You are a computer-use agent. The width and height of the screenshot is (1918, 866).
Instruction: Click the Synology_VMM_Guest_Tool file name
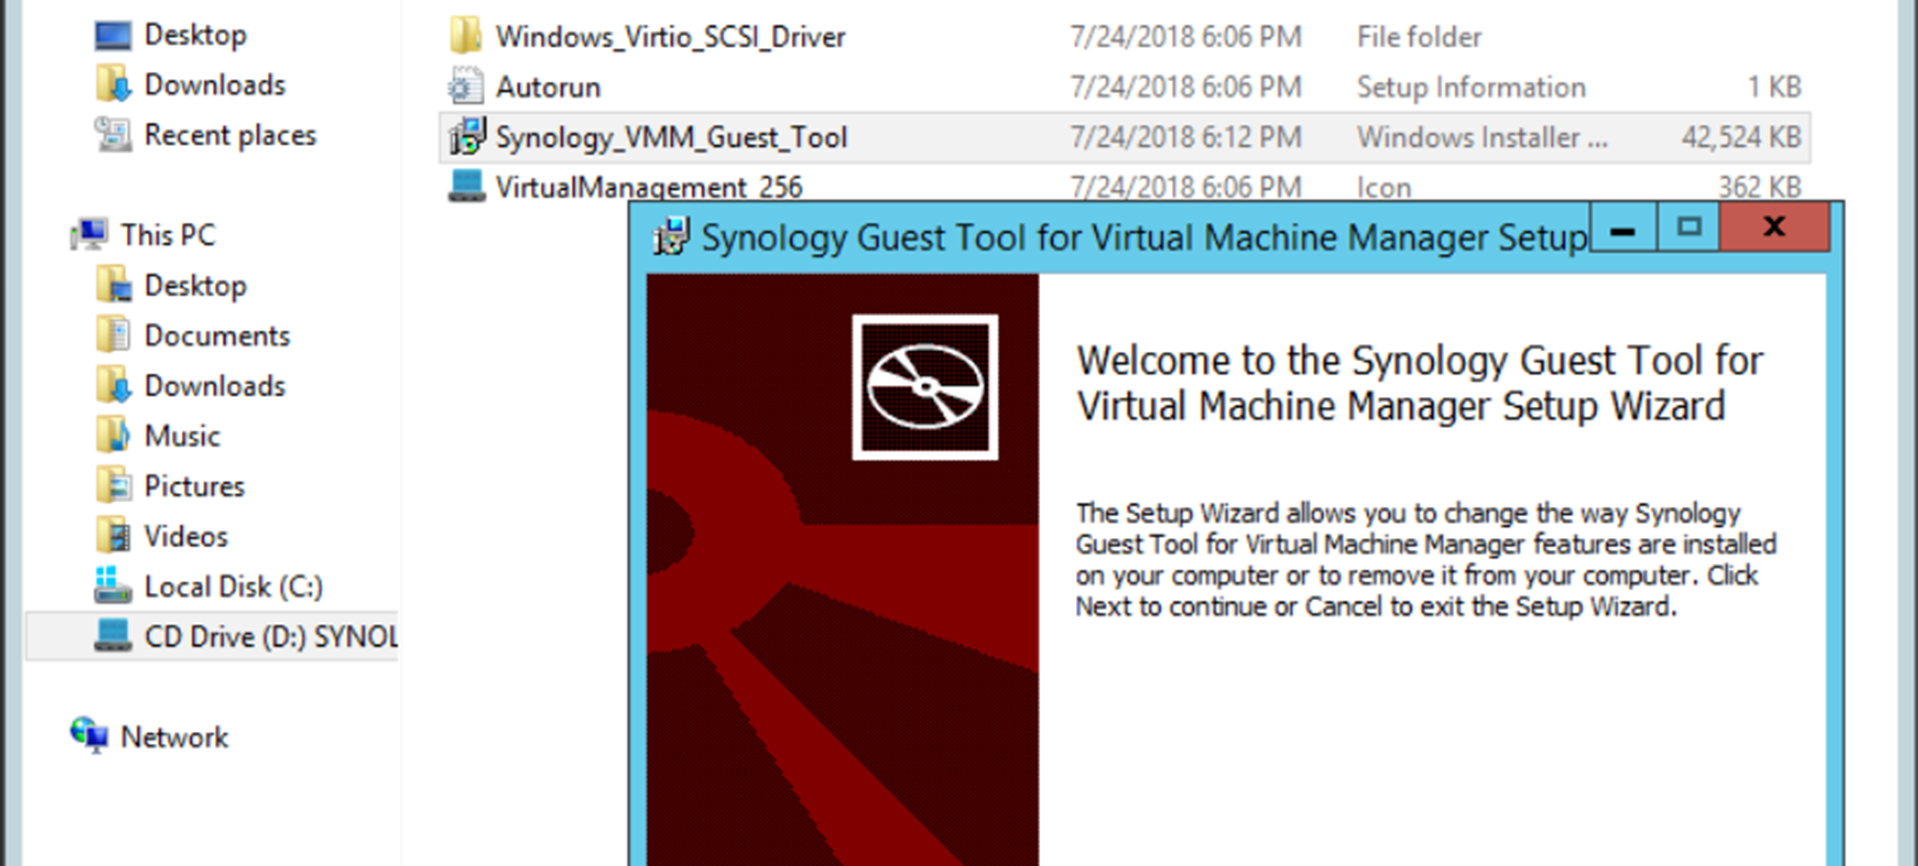[x=671, y=137]
